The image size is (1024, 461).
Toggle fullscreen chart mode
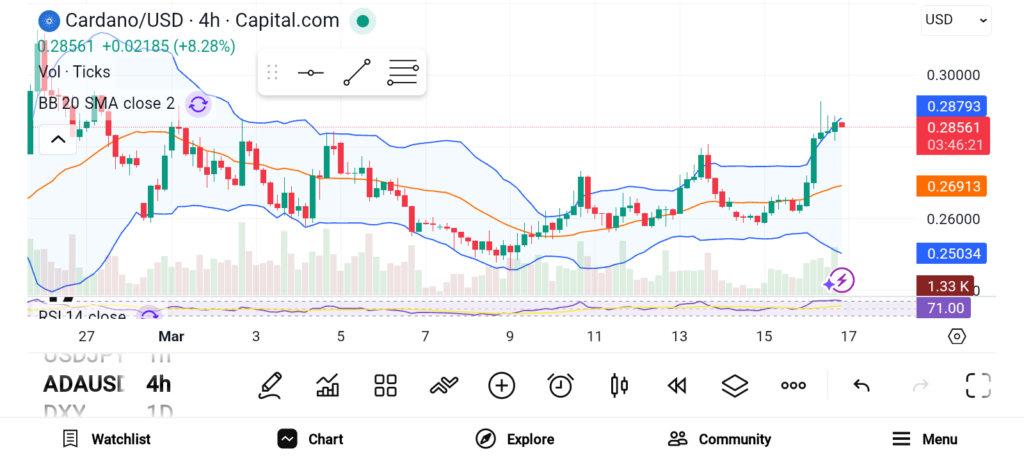click(x=977, y=385)
